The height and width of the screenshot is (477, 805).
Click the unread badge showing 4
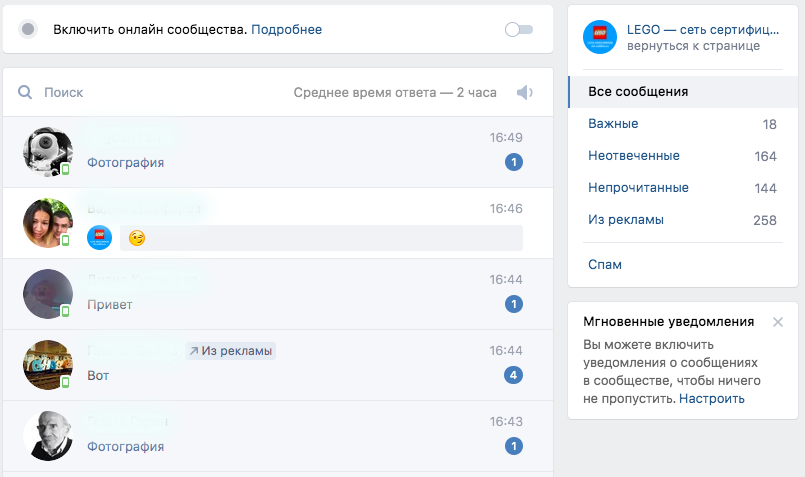[x=513, y=375]
